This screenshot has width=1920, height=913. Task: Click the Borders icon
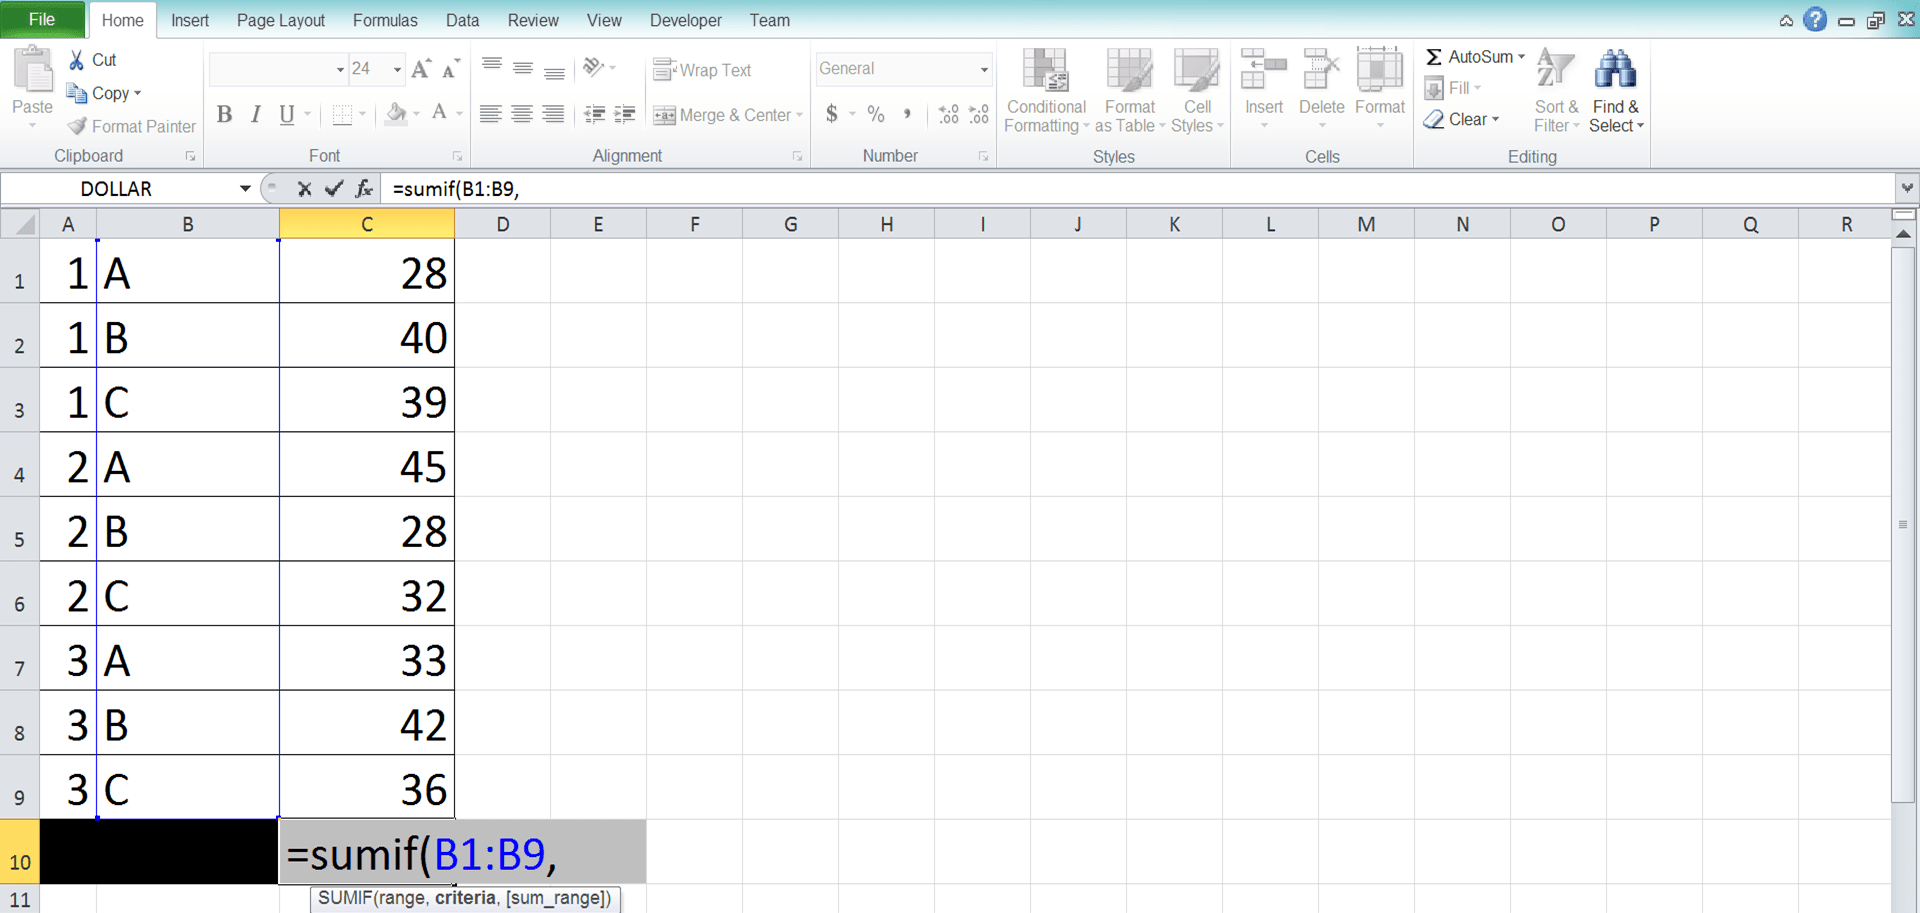[x=342, y=114]
